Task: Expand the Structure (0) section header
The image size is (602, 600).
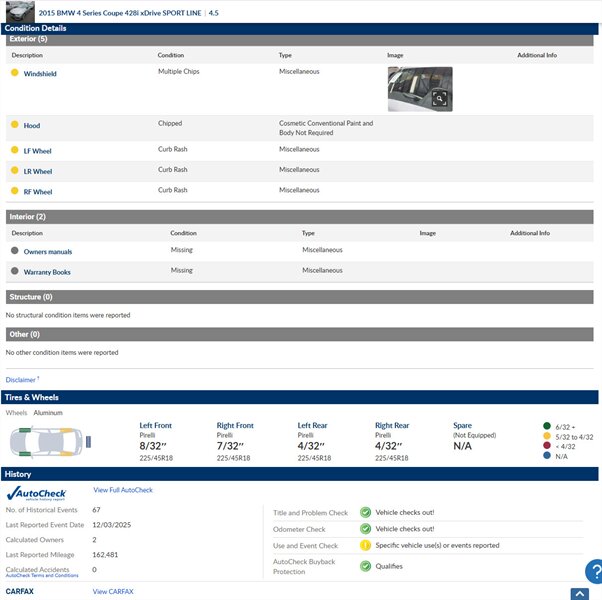Action: (300, 297)
